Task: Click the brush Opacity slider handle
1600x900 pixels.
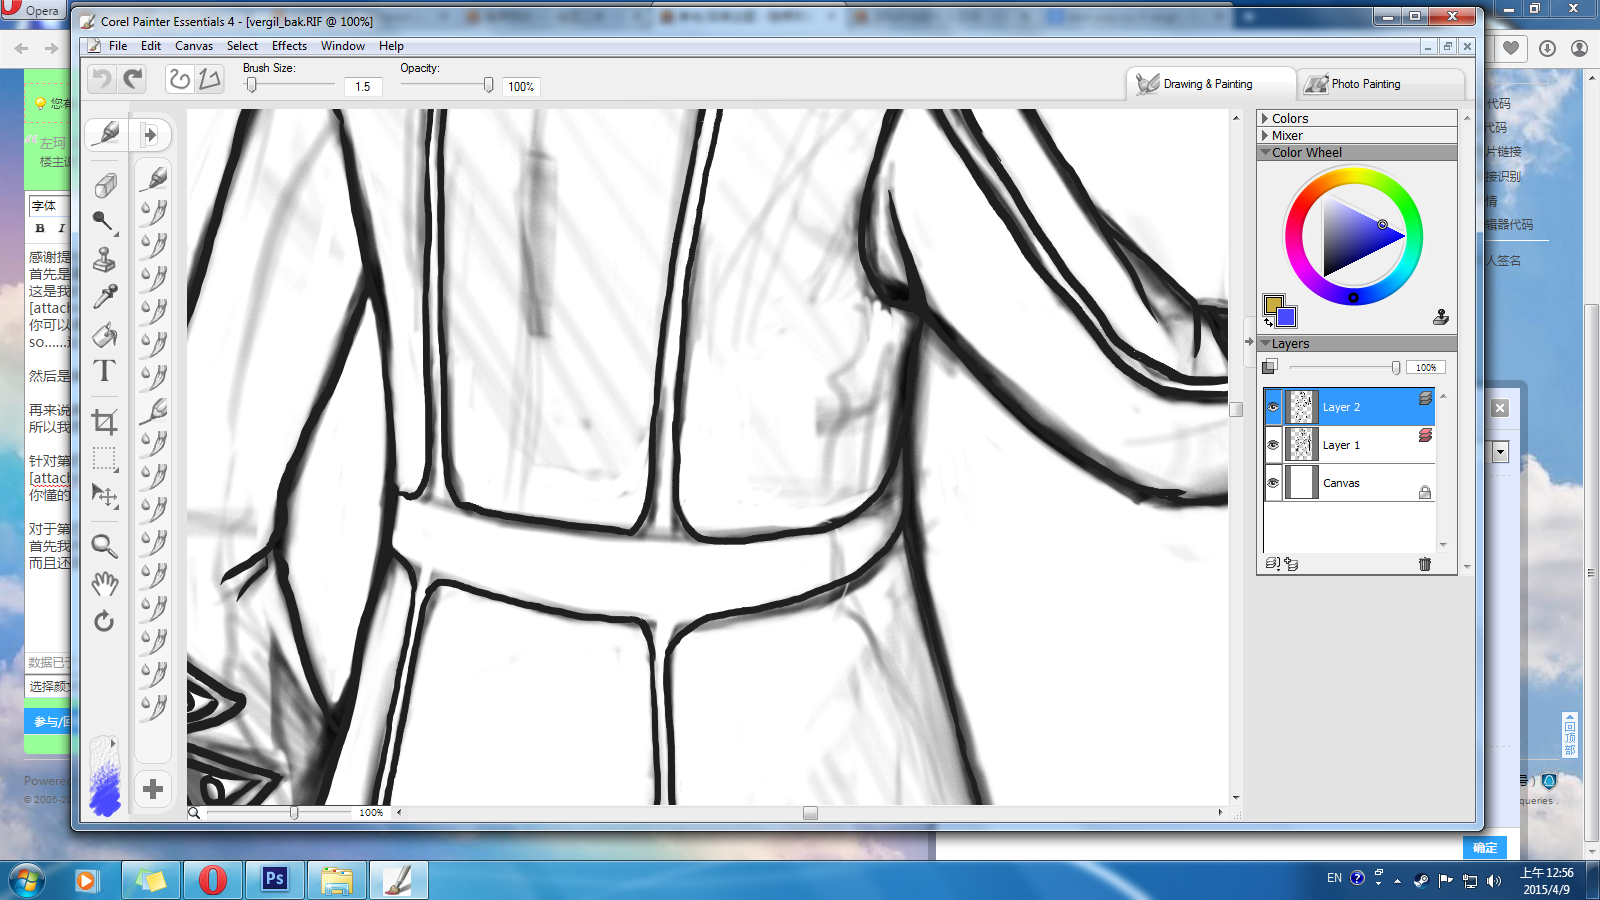Action: point(488,86)
